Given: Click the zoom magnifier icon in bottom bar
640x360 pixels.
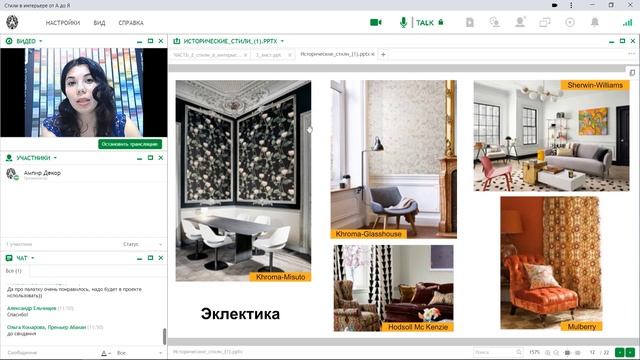Looking at the screenshot, I should pos(556,353).
